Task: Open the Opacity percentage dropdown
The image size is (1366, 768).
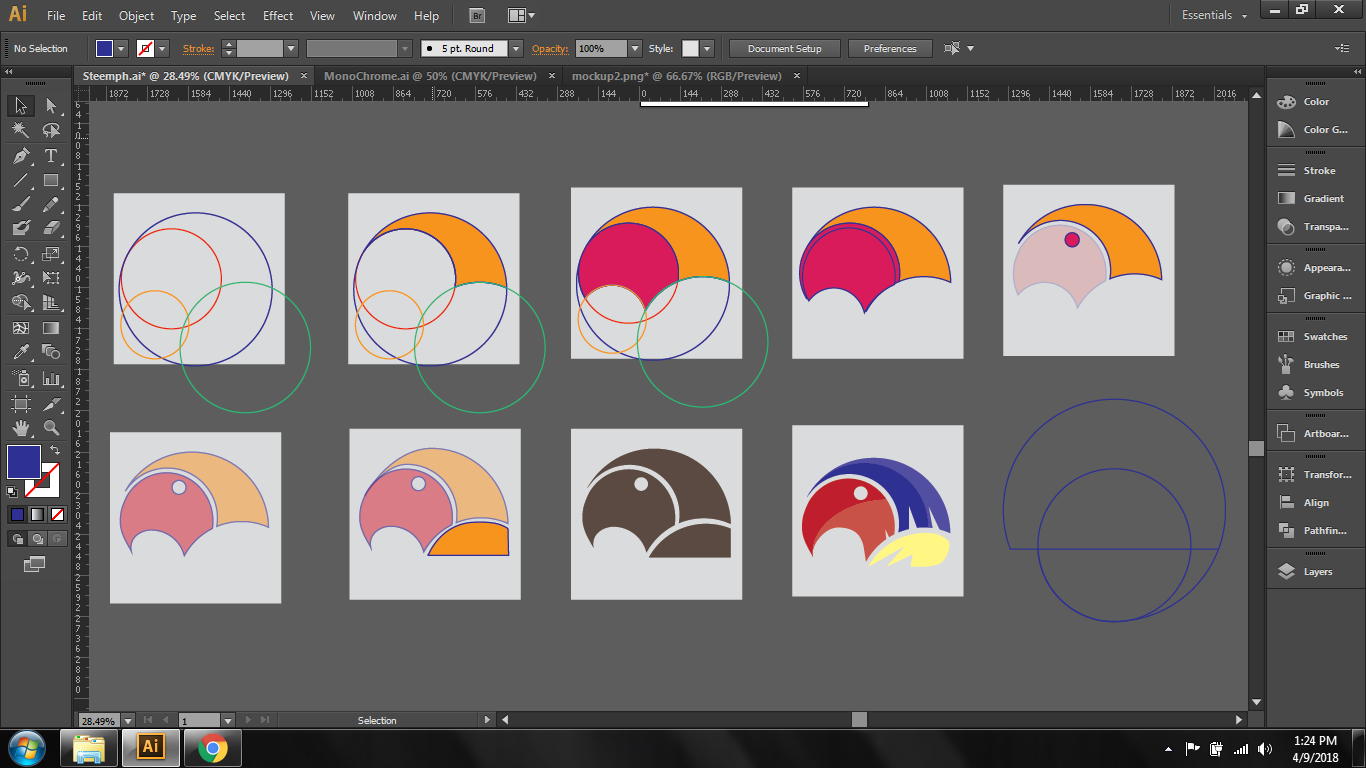Action: 635,48
